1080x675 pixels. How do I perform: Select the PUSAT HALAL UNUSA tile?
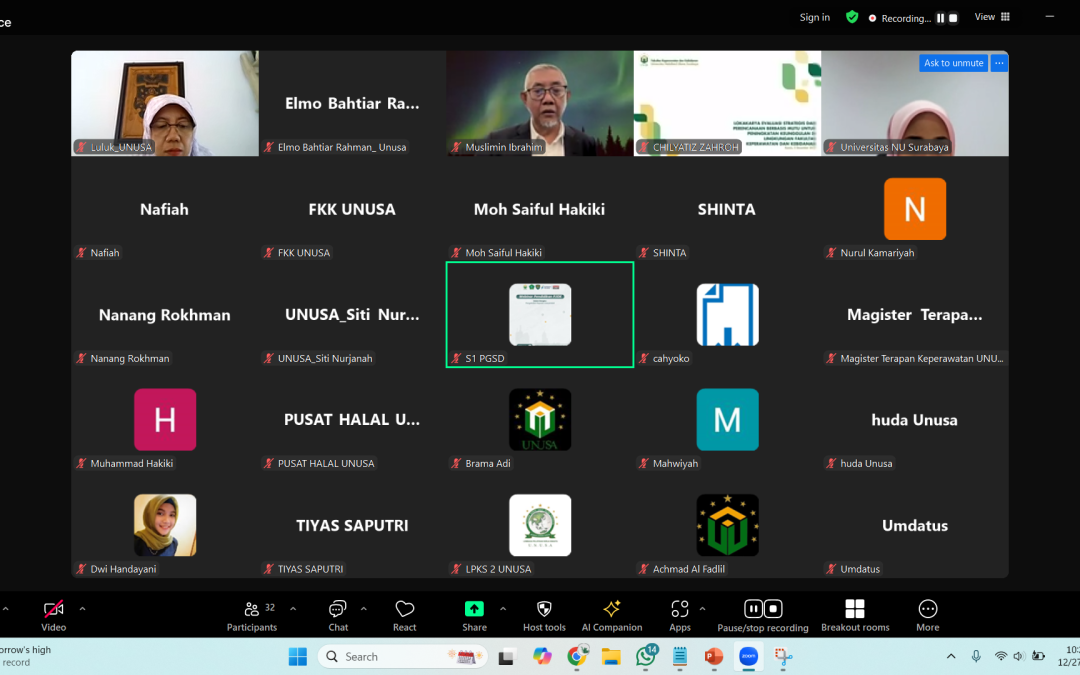pyautogui.click(x=353, y=420)
